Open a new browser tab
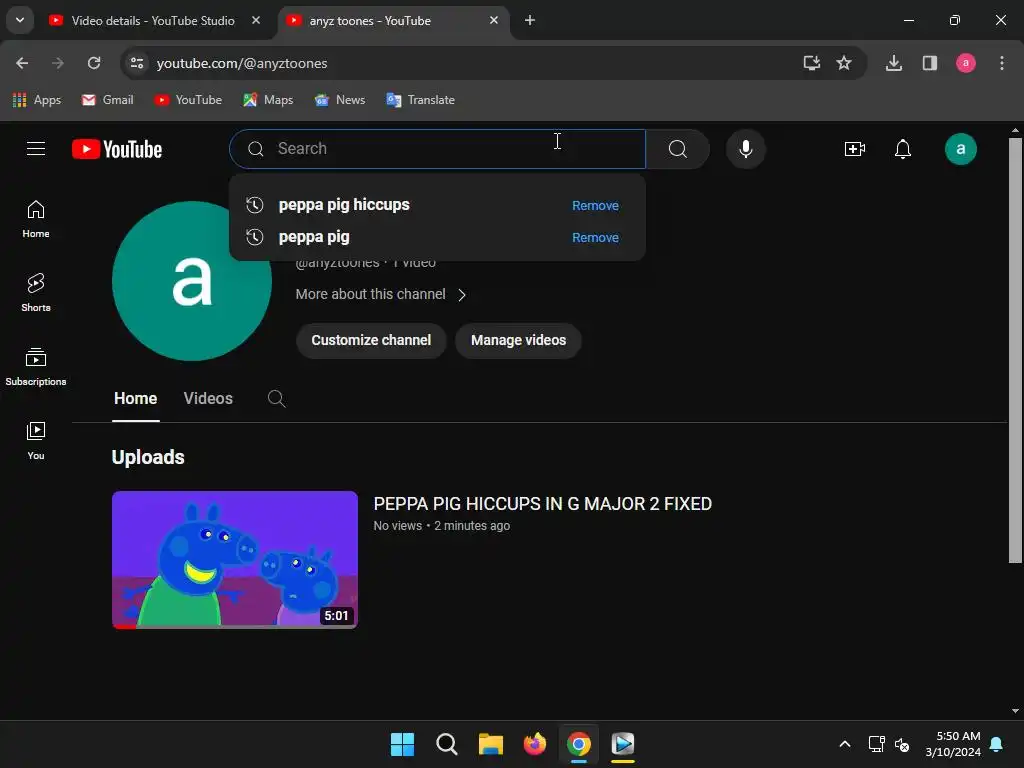 (530, 21)
